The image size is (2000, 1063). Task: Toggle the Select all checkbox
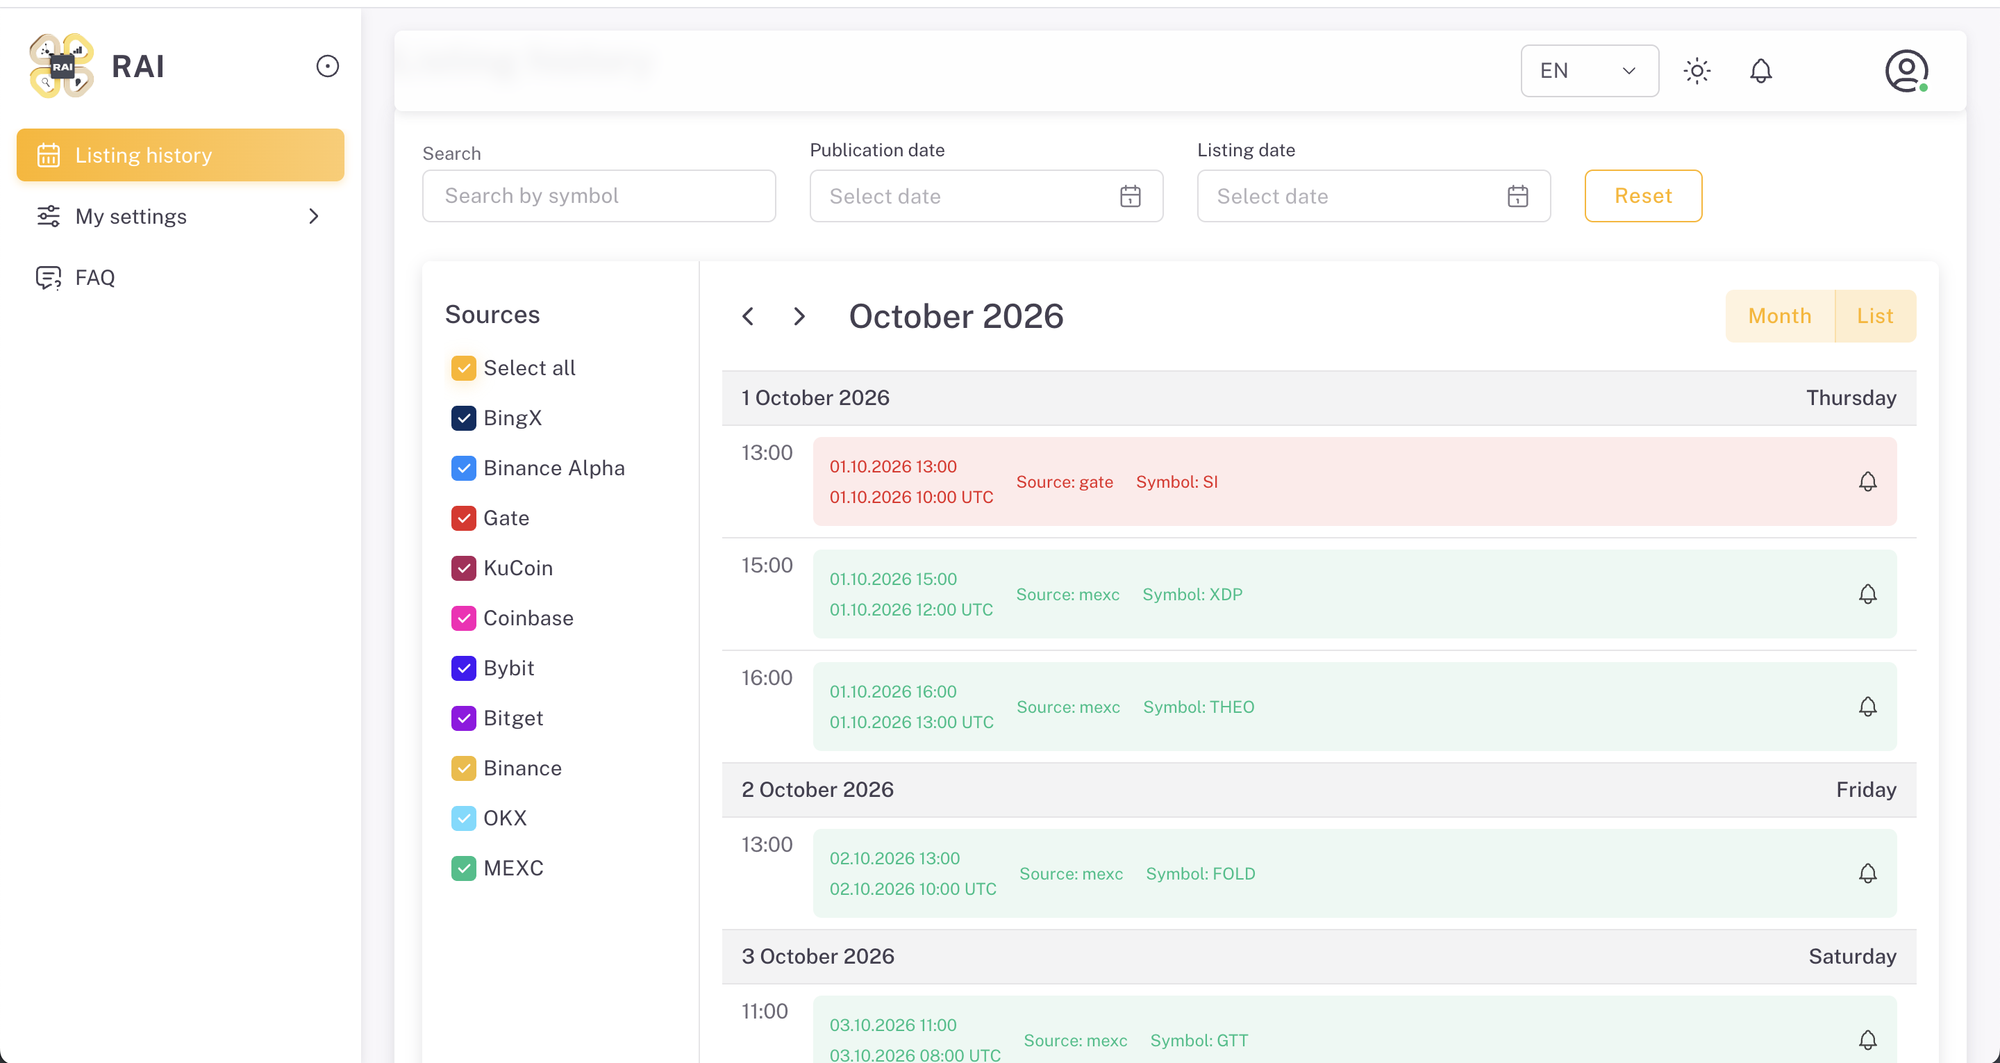coord(463,368)
